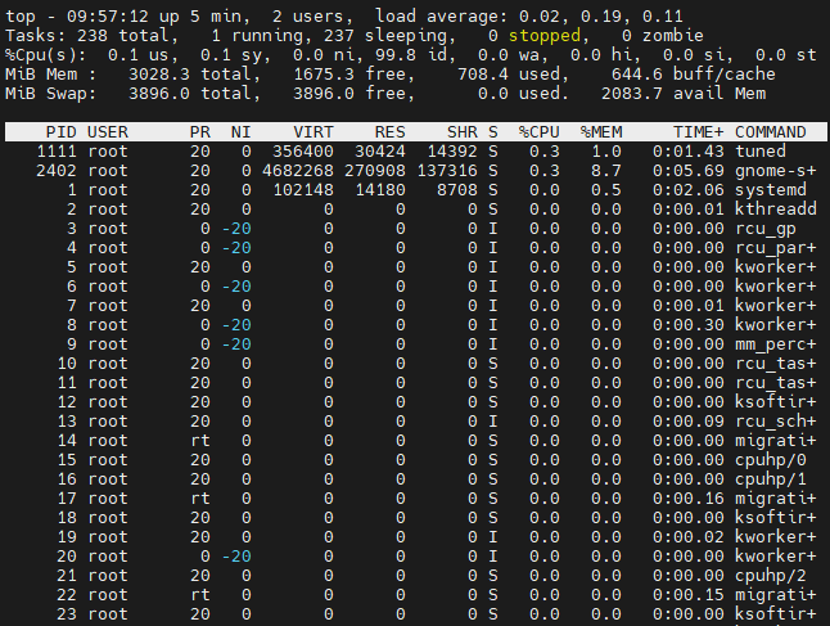Click the RES column header
The height and width of the screenshot is (626, 830).
390,132
